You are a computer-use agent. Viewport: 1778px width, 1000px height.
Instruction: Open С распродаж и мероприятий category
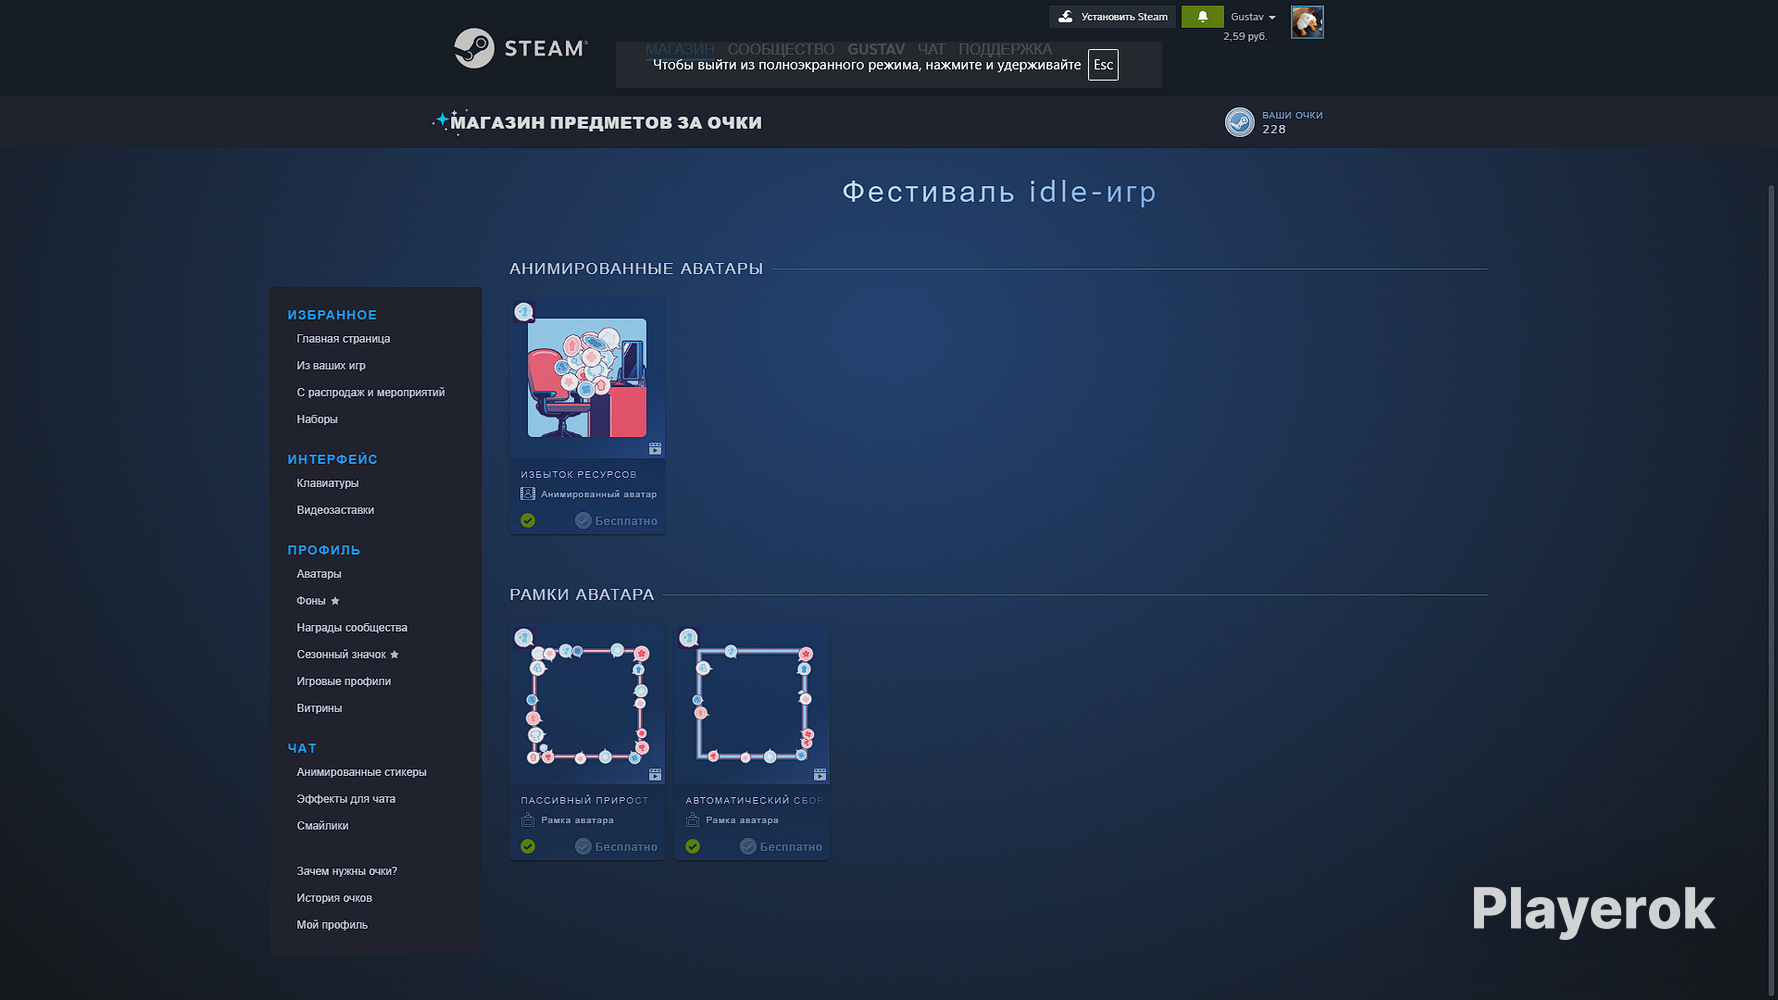tap(370, 393)
